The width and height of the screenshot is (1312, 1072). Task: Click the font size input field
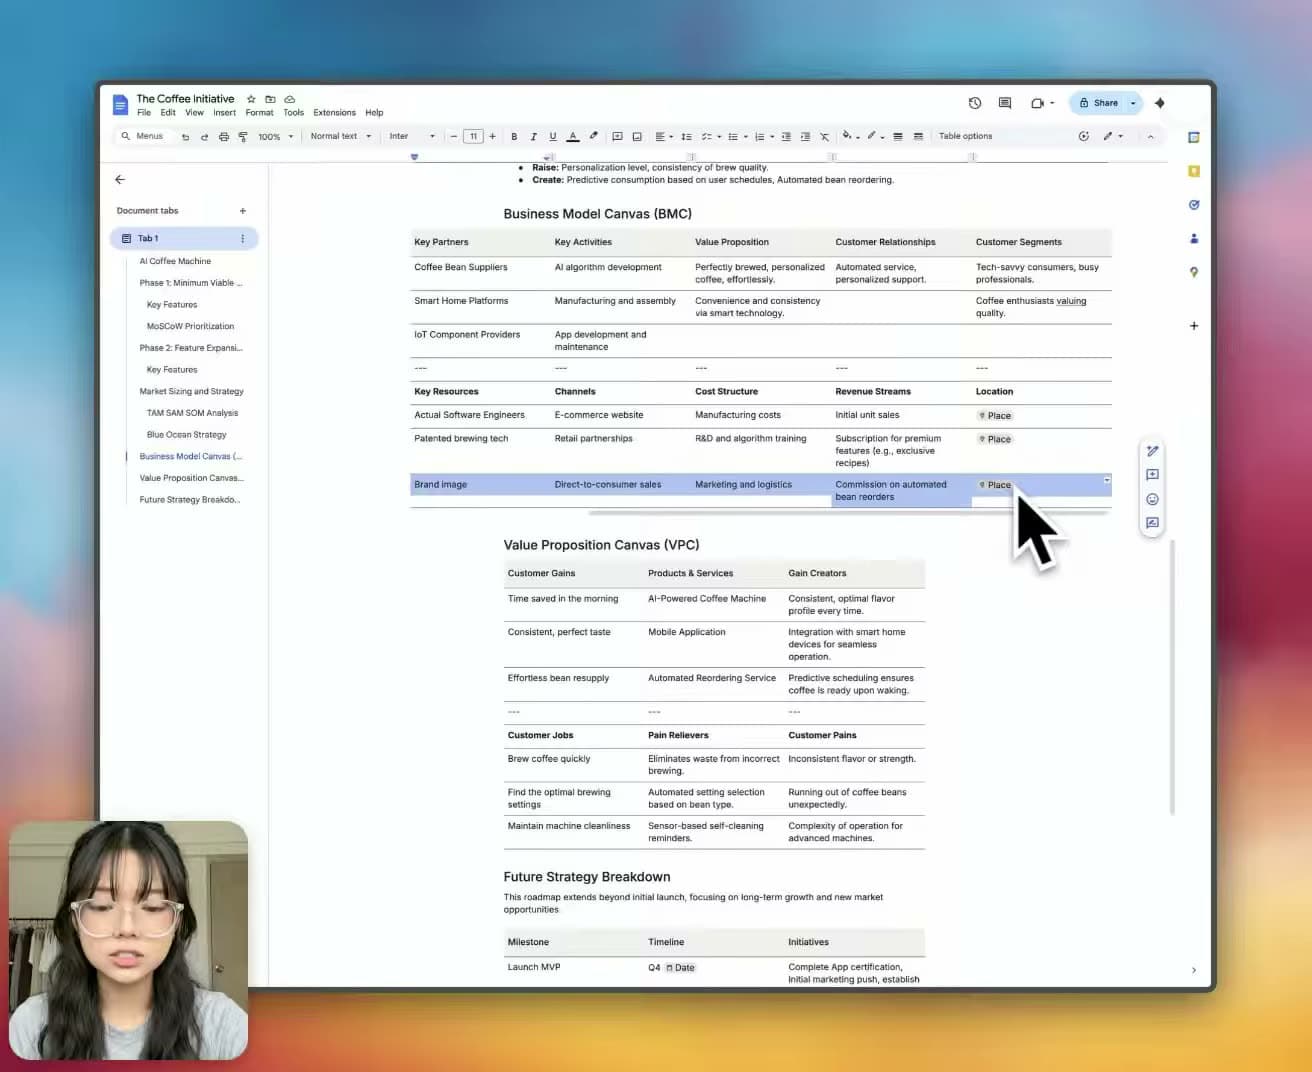[473, 136]
